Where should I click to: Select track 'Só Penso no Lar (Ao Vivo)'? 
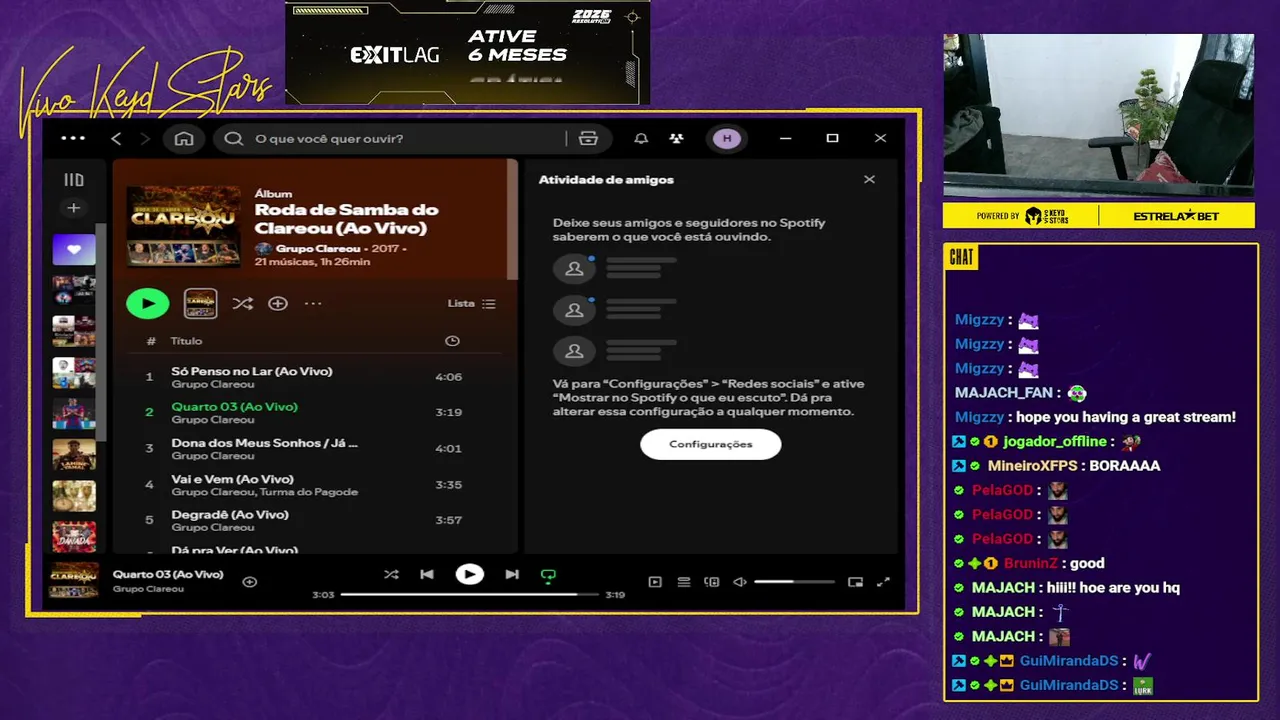313,377
